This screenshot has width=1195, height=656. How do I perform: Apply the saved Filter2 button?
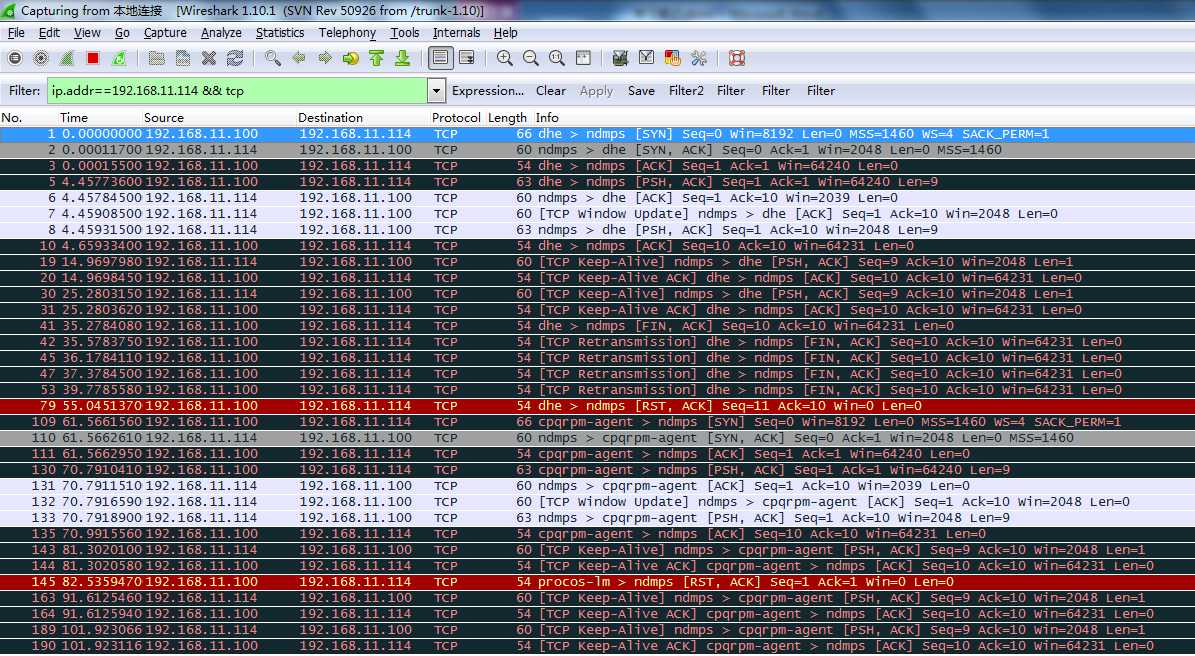pyautogui.click(x=687, y=91)
